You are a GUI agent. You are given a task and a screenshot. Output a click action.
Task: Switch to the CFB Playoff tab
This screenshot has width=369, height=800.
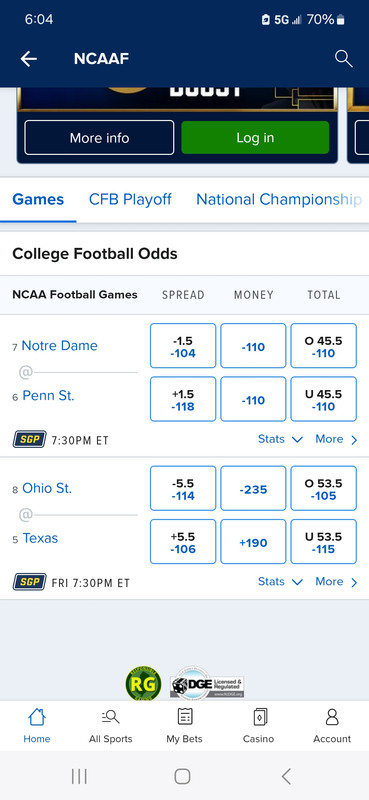click(x=130, y=199)
